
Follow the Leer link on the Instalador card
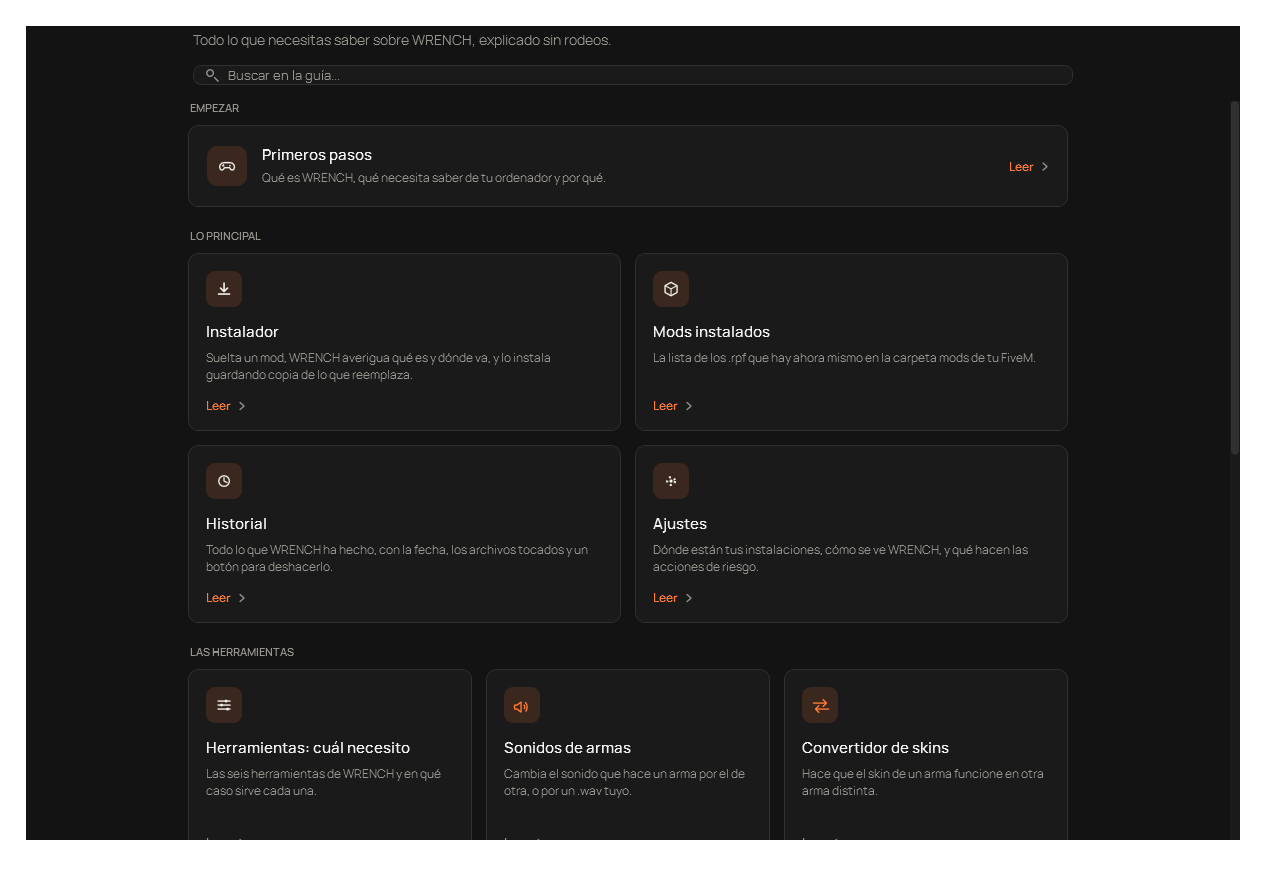click(226, 406)
